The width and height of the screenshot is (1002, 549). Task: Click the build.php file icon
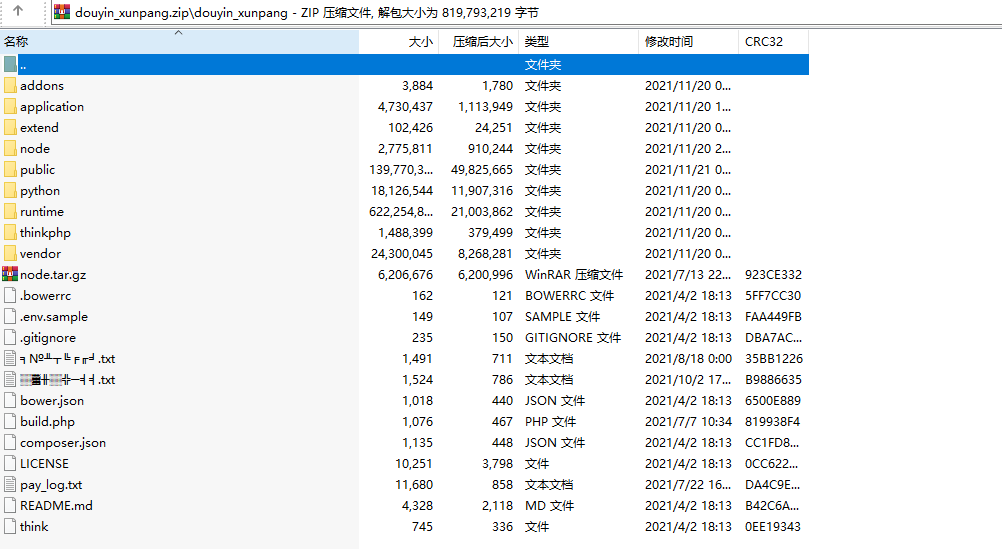pyautogui.click(x=10, y=422)
